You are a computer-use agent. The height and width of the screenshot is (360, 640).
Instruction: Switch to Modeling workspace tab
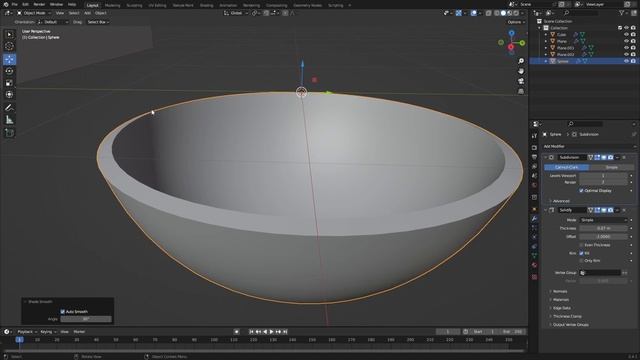click(x=113, y=5)
